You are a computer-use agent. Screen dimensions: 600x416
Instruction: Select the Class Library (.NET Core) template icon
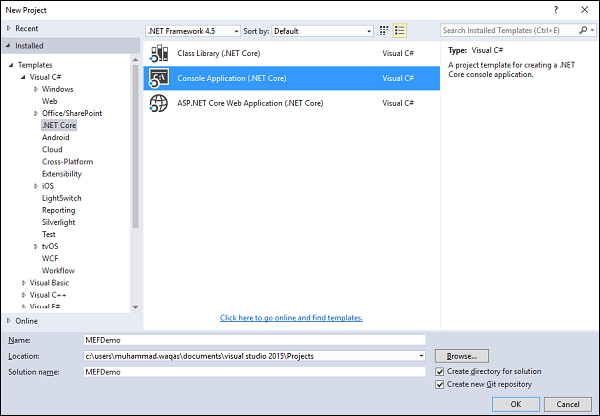click(x=159, y=51)
